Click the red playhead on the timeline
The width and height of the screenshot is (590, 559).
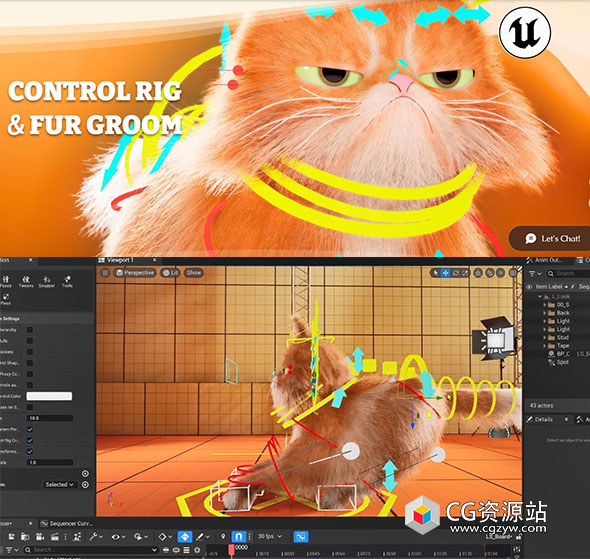(231, 550)
